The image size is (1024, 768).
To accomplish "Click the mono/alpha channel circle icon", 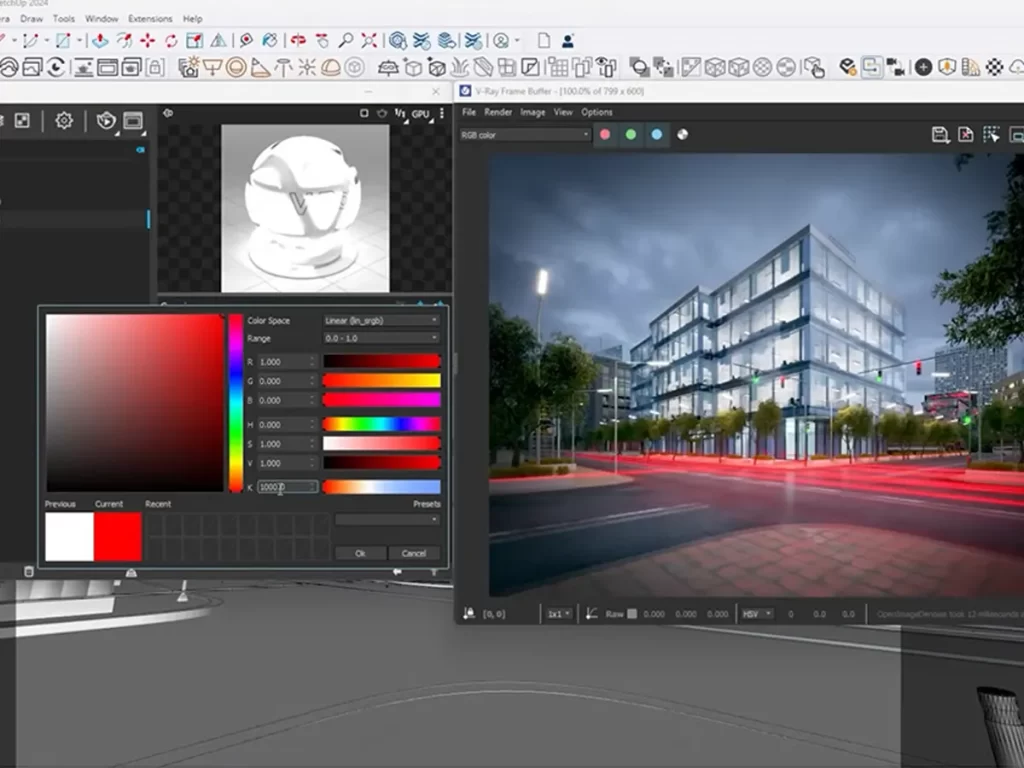I will (x=683, y=134).
